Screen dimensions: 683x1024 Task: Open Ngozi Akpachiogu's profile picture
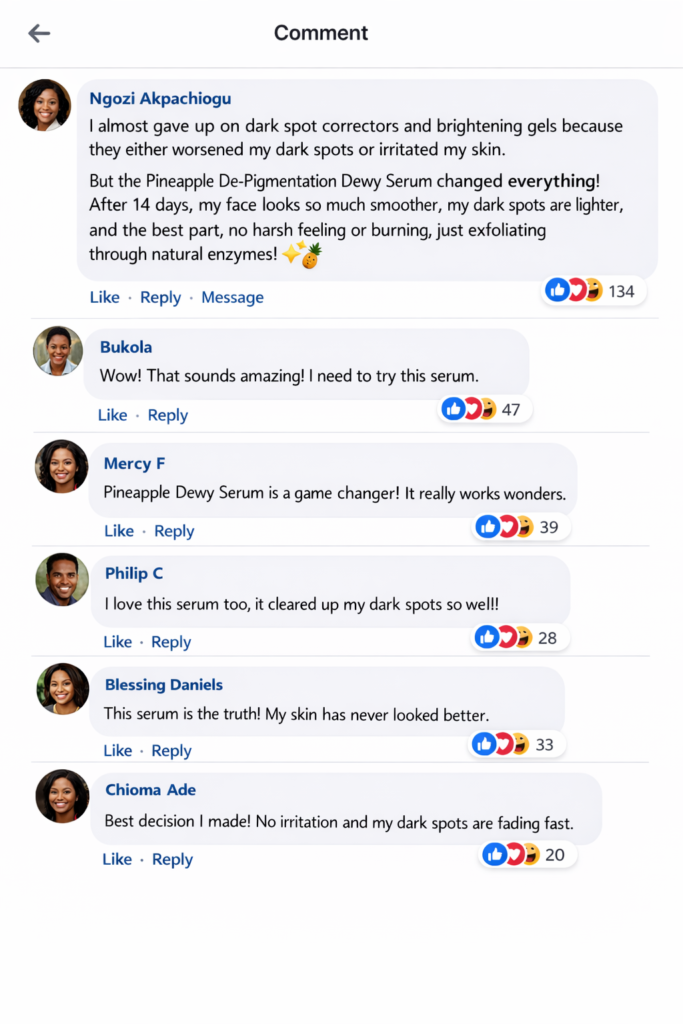point(45,105)
